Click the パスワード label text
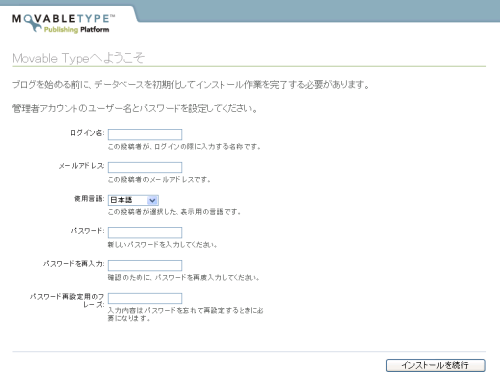This screenshot has width=500, height=389. tap(87, 231)
